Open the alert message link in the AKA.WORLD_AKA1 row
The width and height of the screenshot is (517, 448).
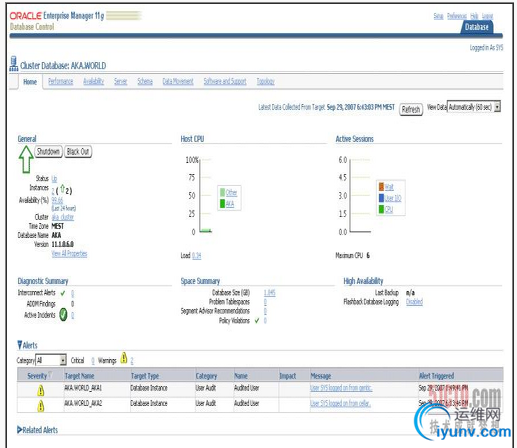[x=341, y=388]
